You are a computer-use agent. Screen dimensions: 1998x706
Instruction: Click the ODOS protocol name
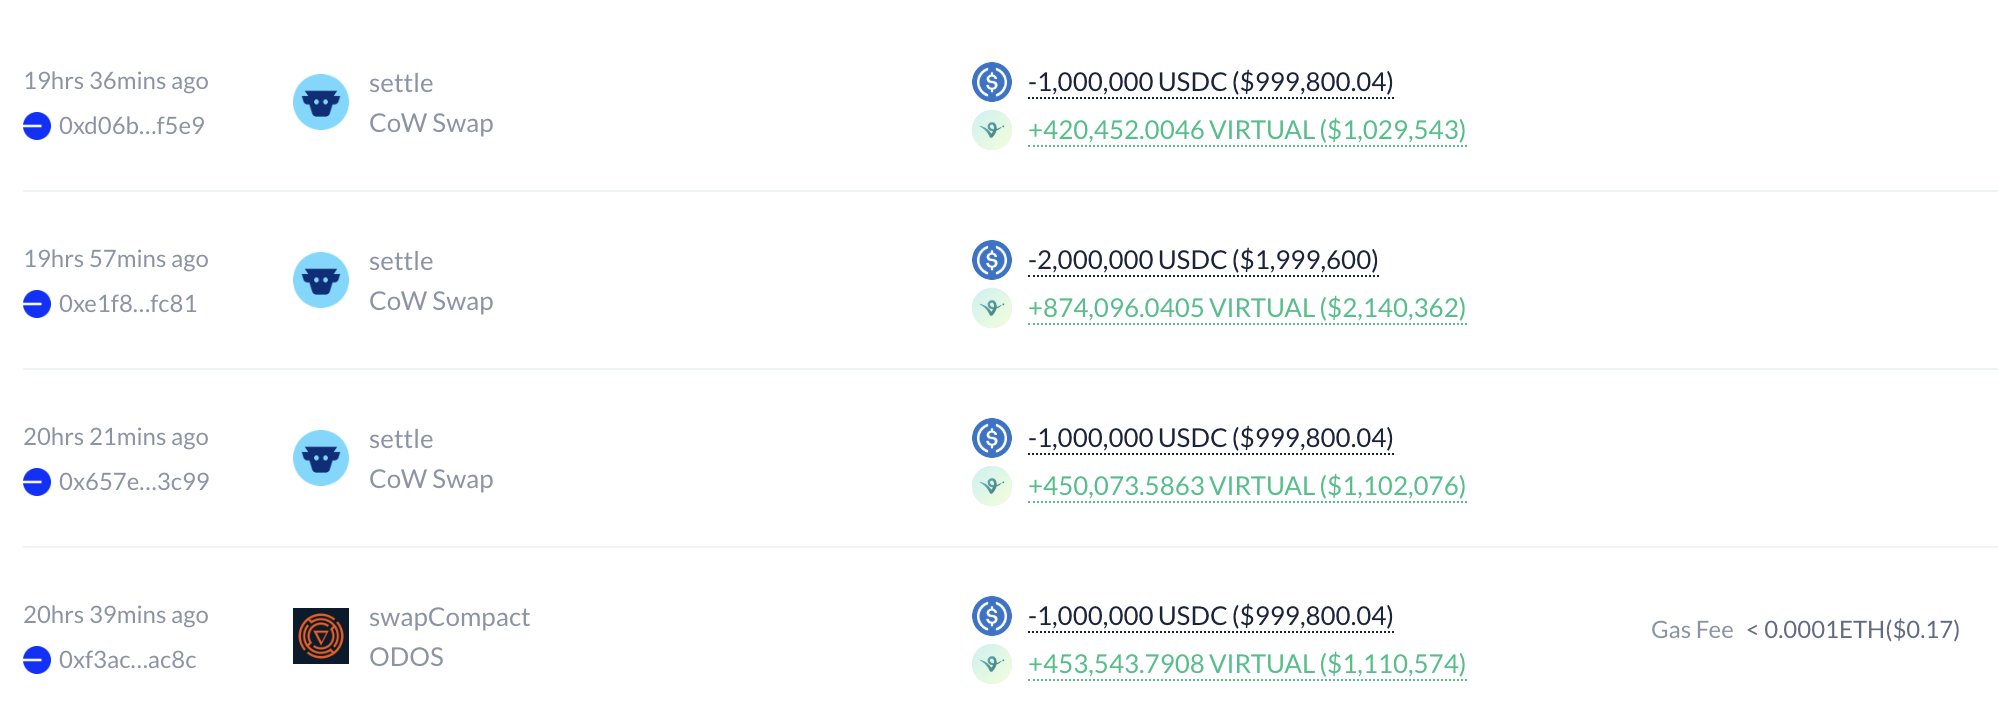click(x=406, y=657)
